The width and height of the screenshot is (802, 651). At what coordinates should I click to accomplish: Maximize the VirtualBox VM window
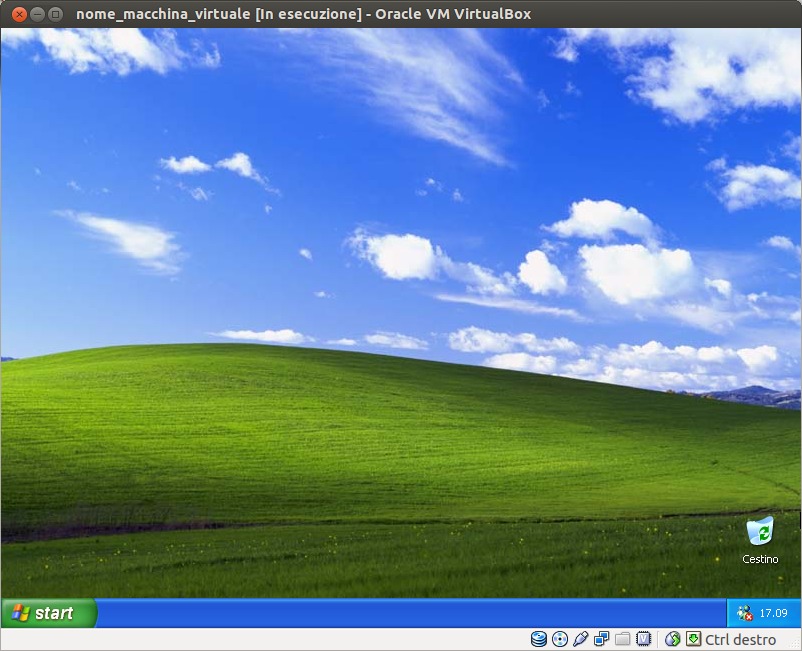[x=55, y=14]
